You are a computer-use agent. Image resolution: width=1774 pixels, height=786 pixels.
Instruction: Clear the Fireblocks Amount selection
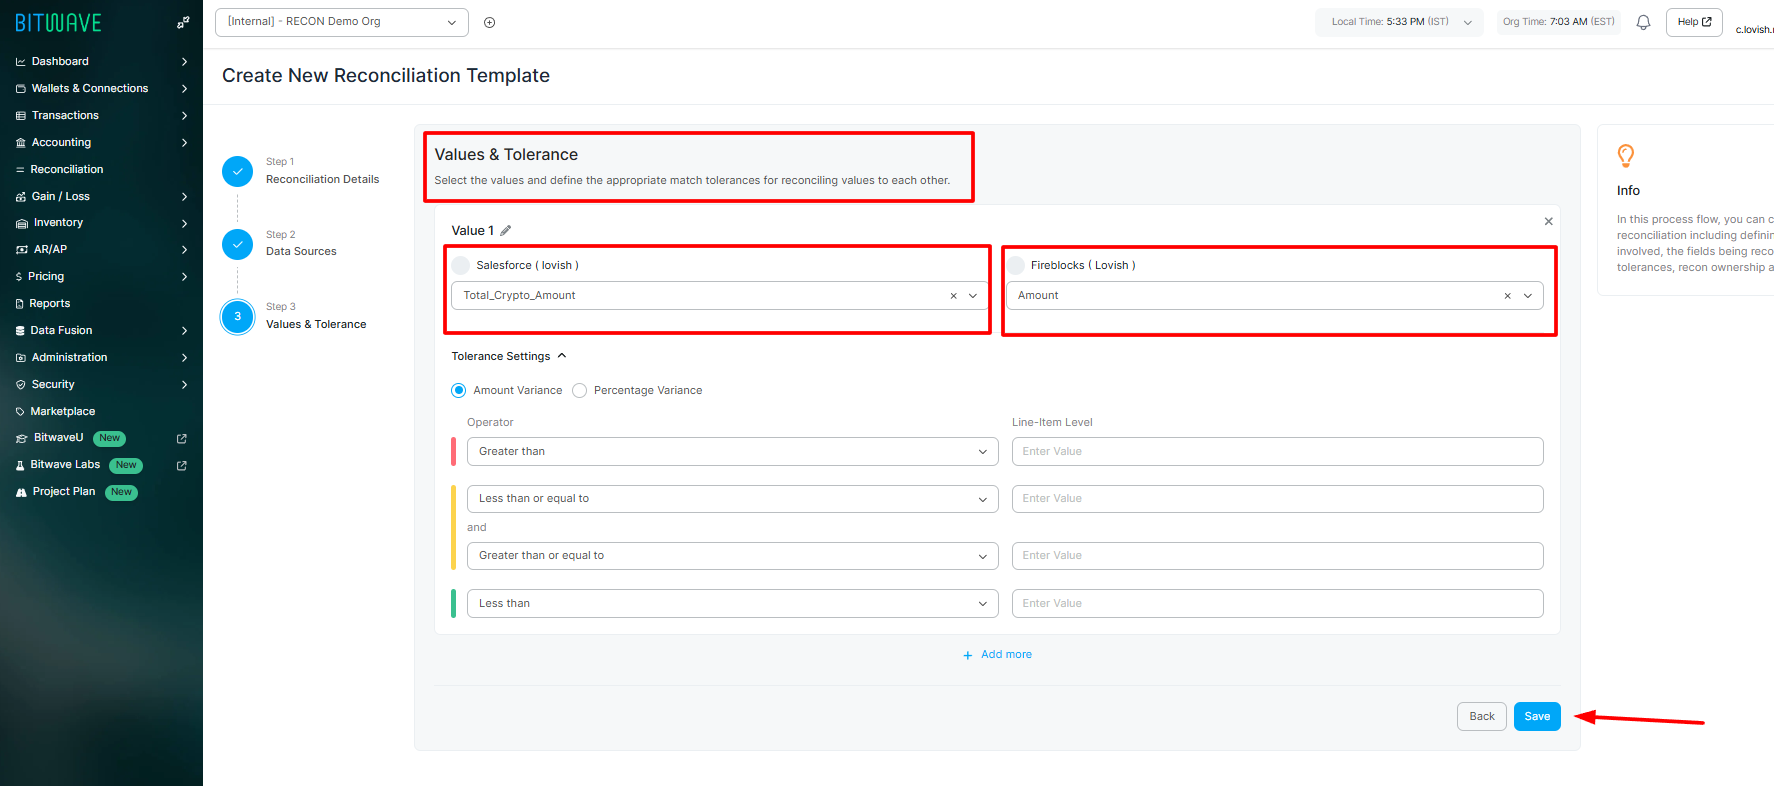click(1507, 296)
